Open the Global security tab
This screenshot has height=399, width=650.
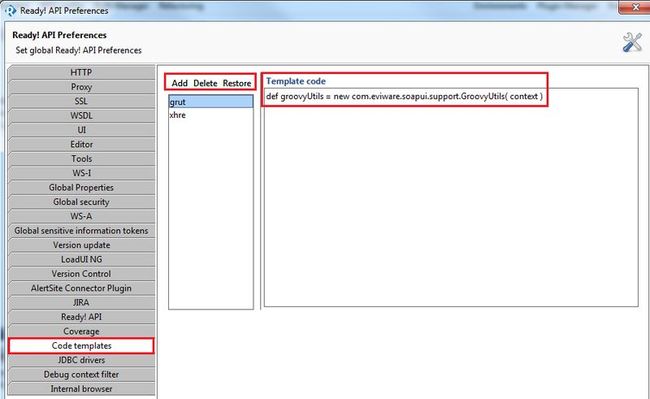click(81, 202)
